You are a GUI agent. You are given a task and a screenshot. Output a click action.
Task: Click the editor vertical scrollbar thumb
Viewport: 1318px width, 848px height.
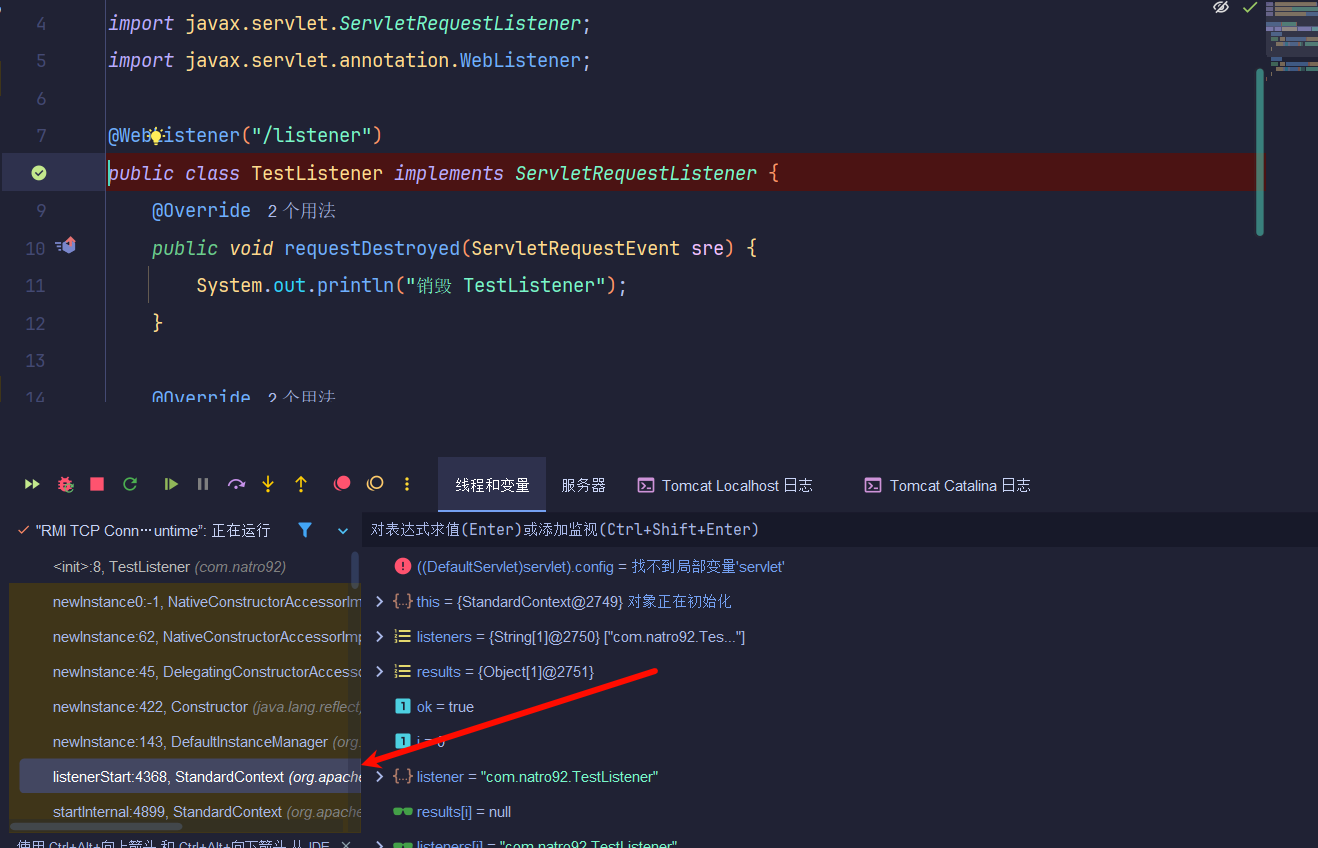[1260, 152]
